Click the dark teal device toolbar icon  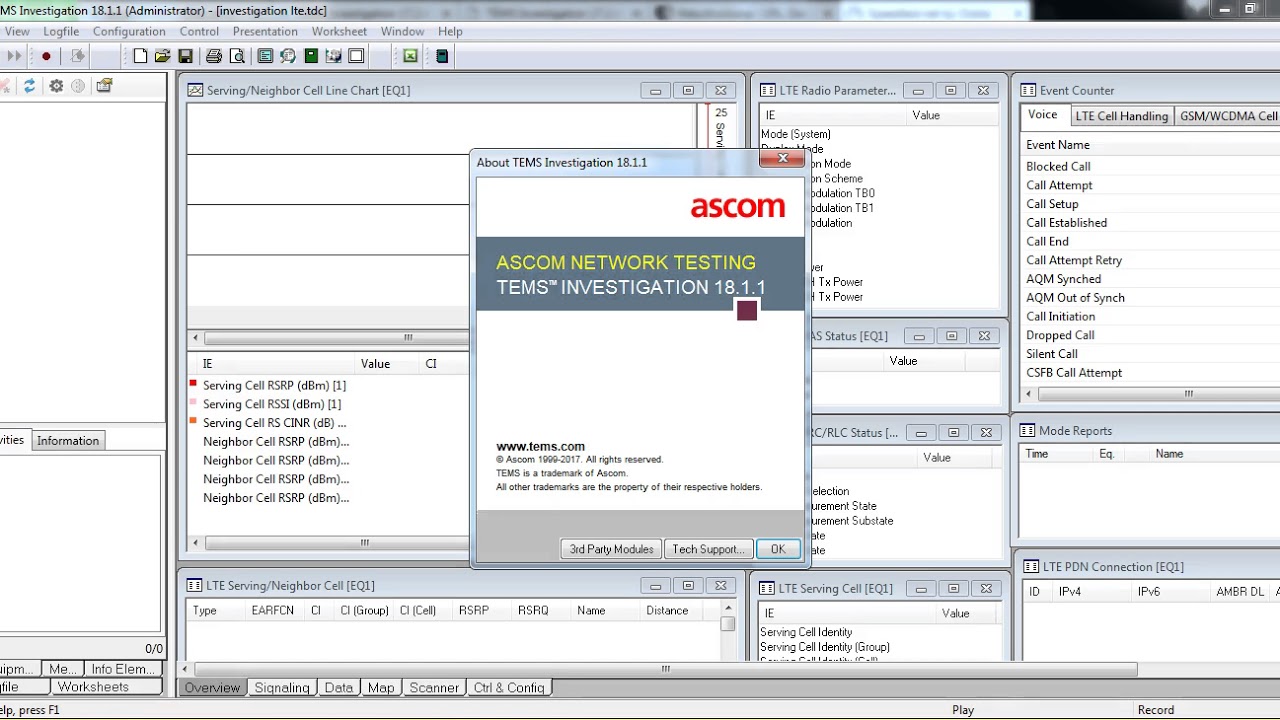(442, 56)
